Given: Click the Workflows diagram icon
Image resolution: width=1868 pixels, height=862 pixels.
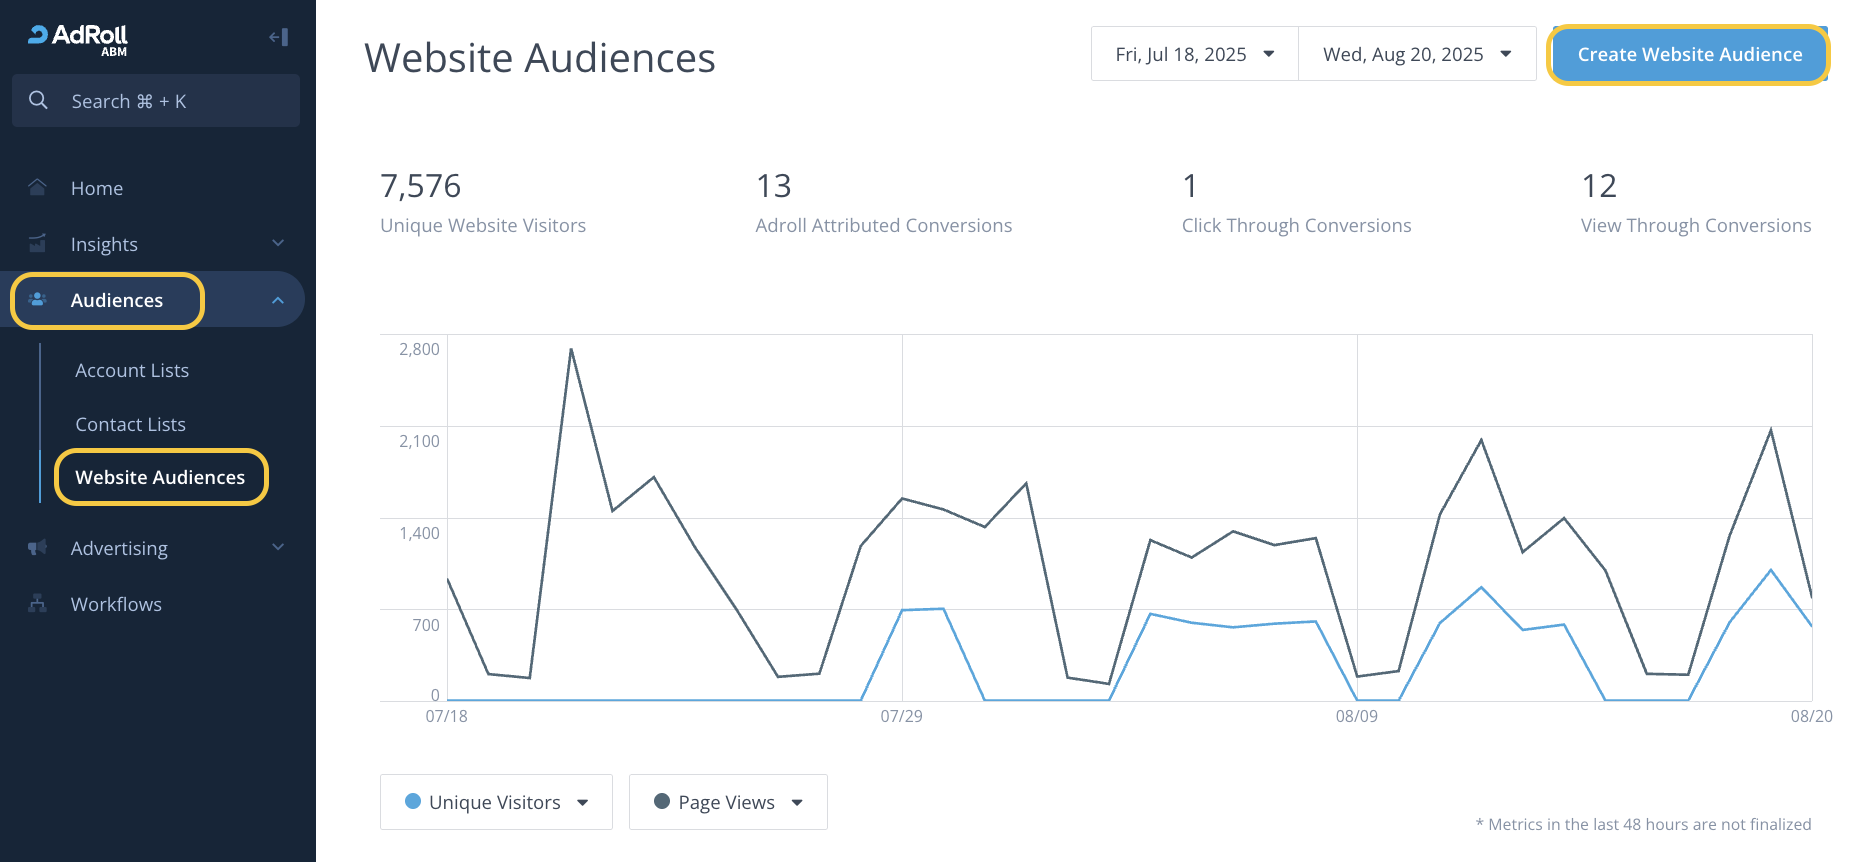Looking at the screenshot, I should (38, 604).
